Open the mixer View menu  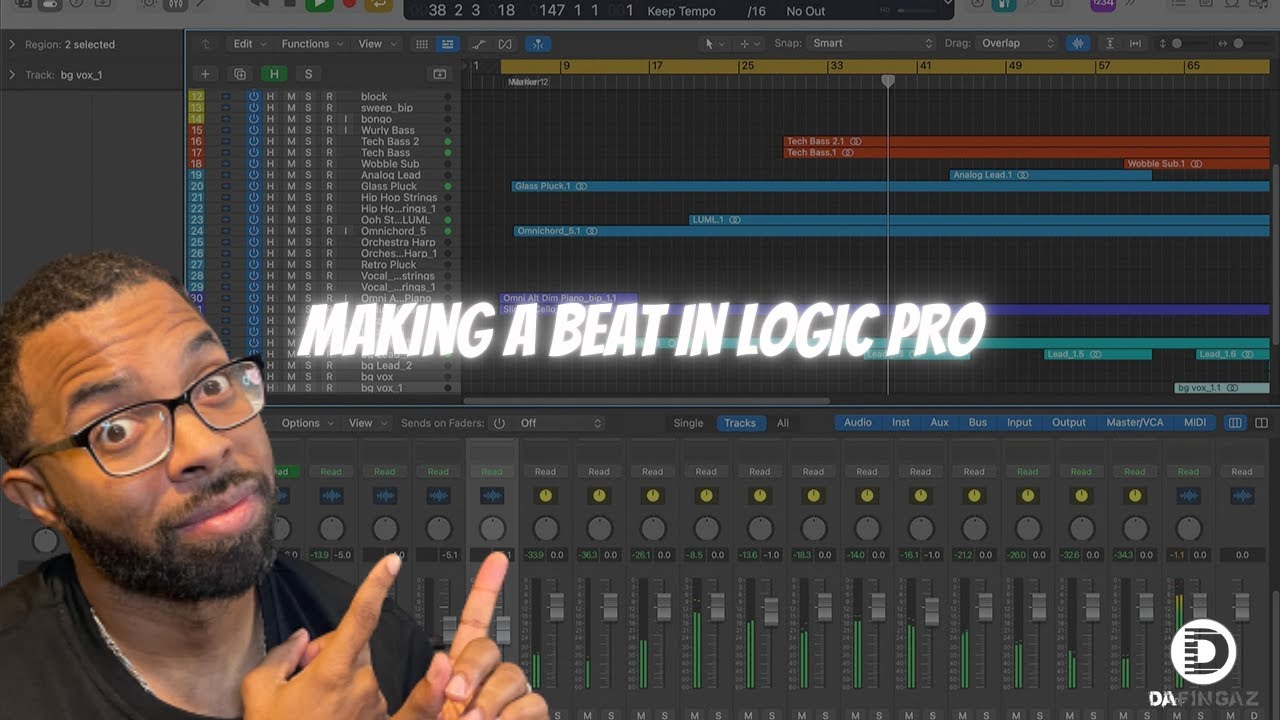367,423
